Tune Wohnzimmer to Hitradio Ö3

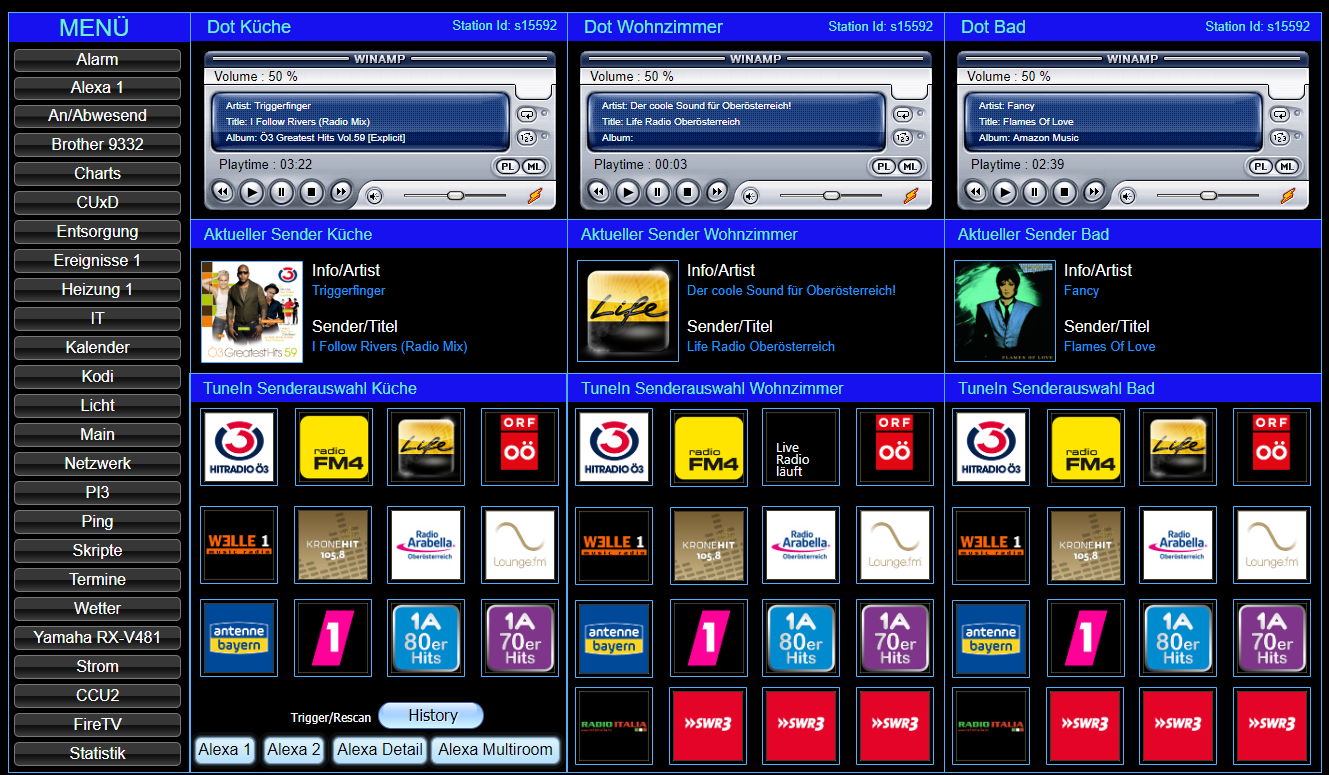[614, 447]
